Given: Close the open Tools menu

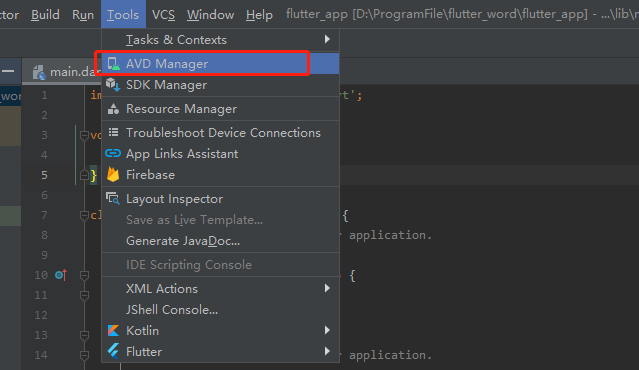Looking at the screenshot, I should tap(123, 15).
